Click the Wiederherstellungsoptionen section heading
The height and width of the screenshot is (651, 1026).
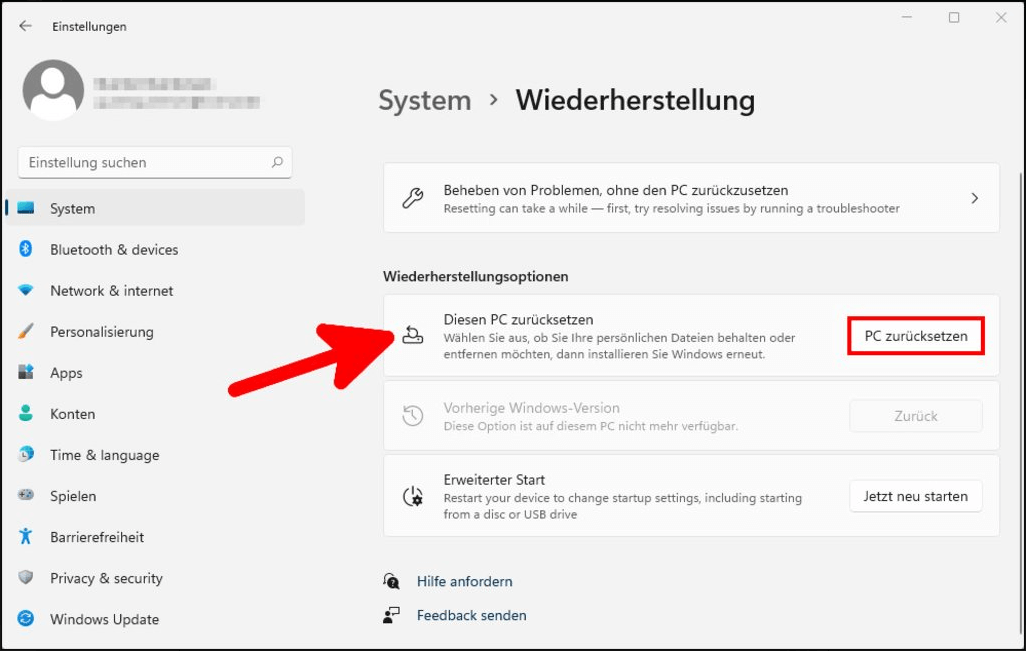476,276
